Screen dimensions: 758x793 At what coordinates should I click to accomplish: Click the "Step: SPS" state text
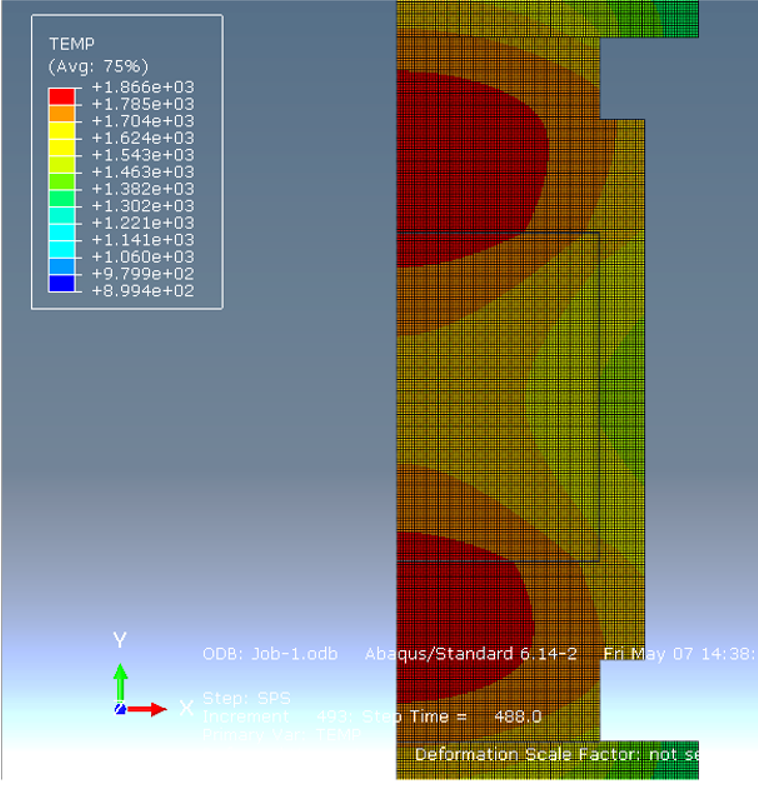click(246, 697)
